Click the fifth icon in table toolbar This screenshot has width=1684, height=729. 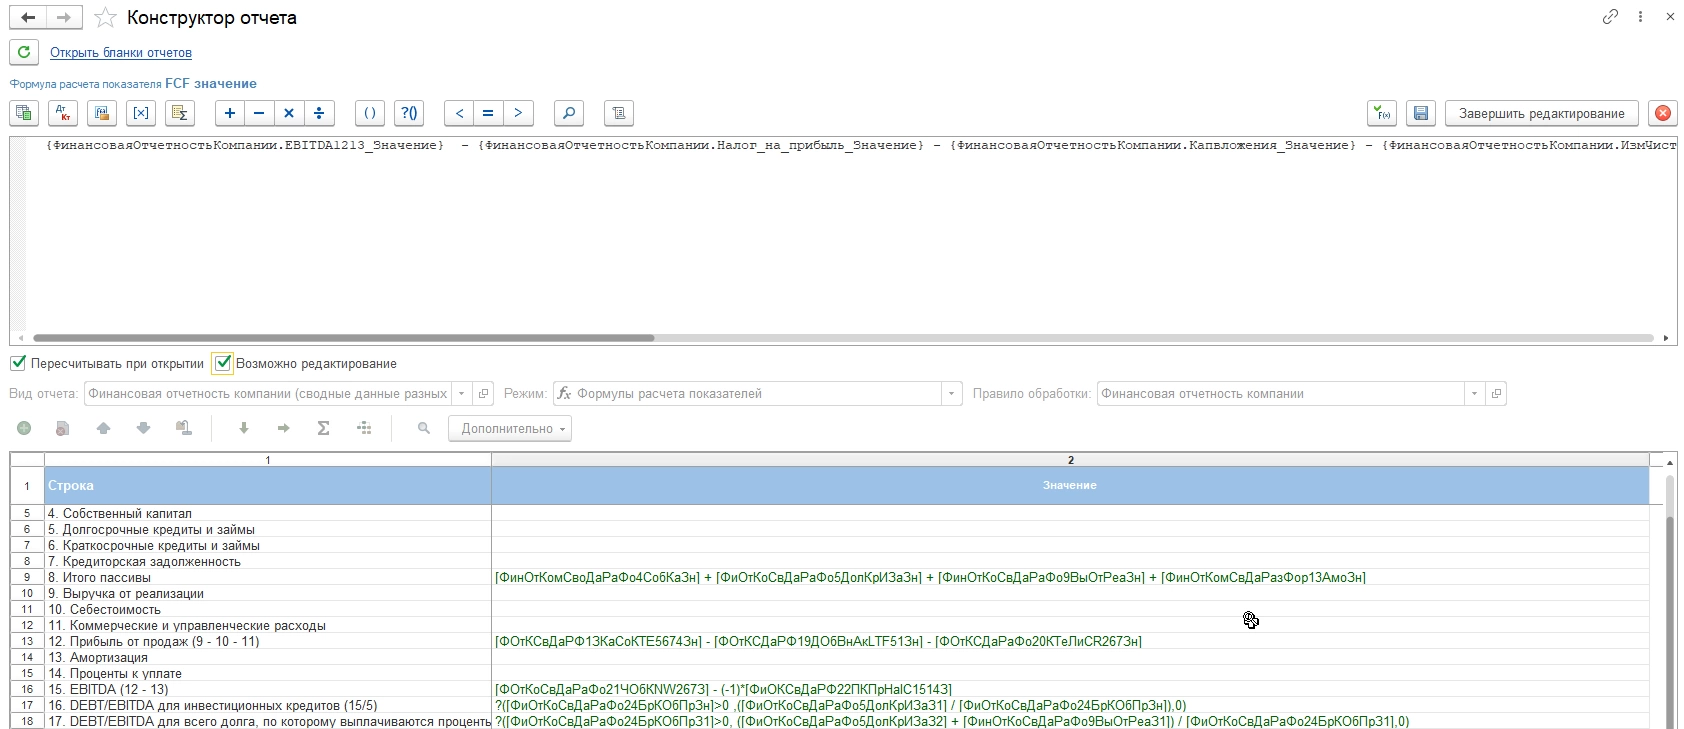point(183,428)
